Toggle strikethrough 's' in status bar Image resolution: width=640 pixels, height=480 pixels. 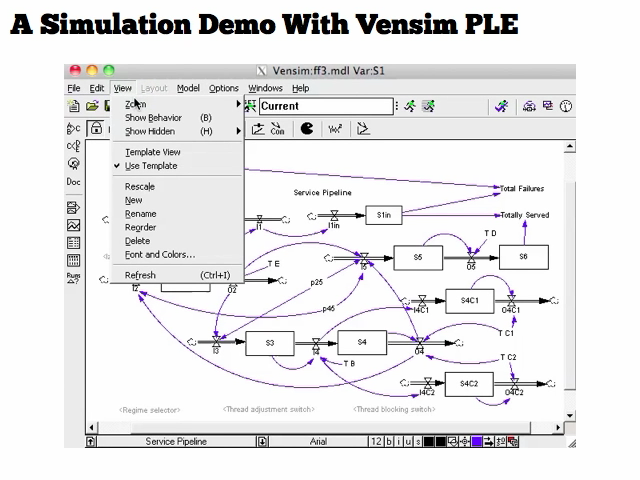[418, 442]
